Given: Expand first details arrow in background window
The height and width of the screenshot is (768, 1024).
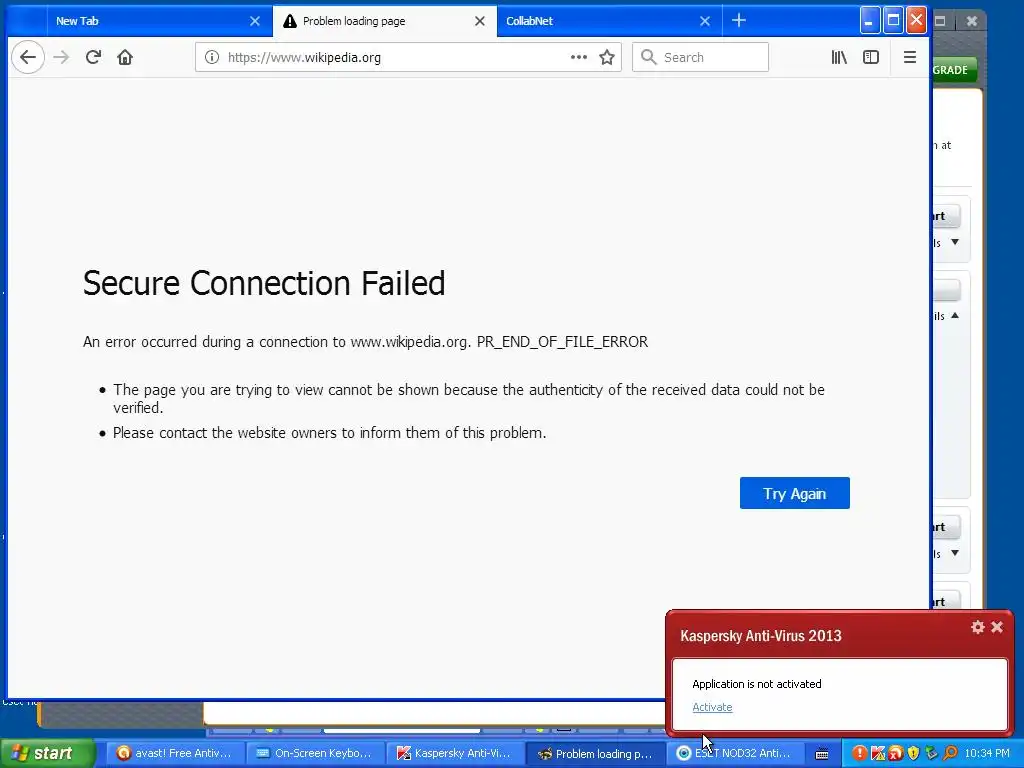Looking at the screenshot, I should click(x=955, y=242).
